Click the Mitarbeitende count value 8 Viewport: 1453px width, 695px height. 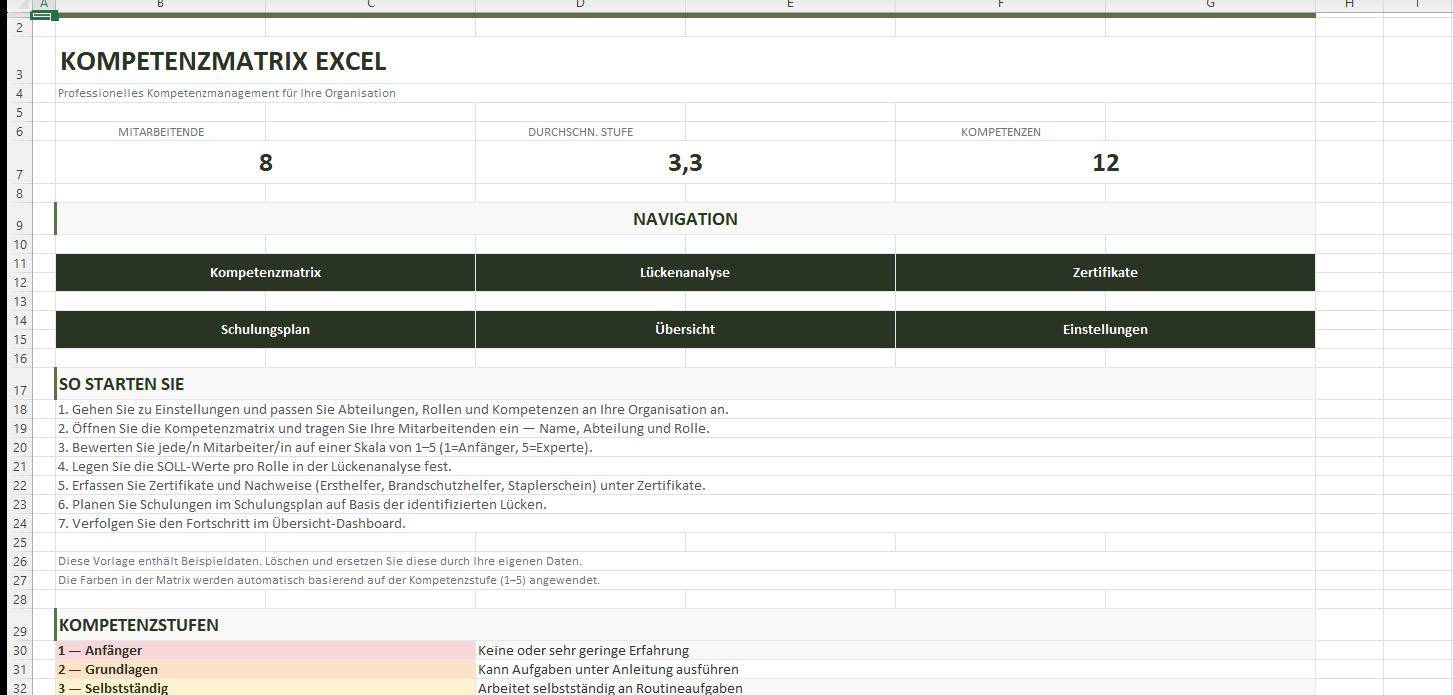[x=265, y=163]
